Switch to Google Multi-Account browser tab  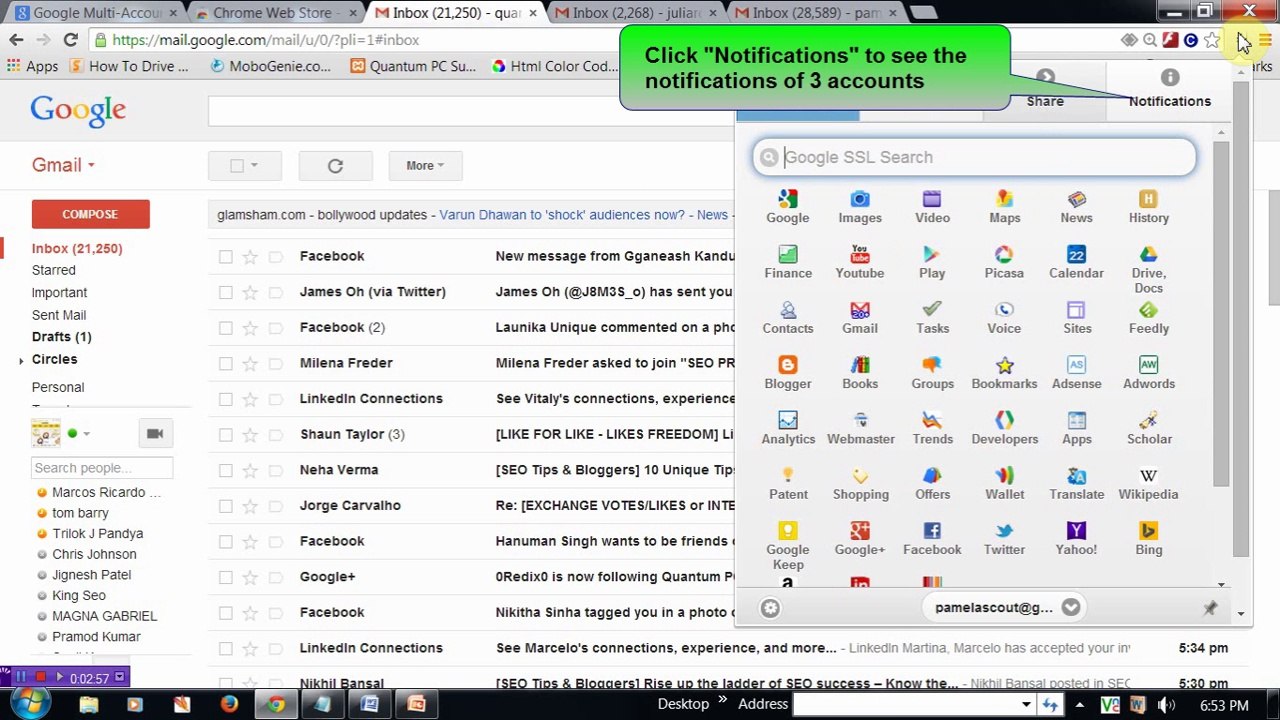[97, 13]
